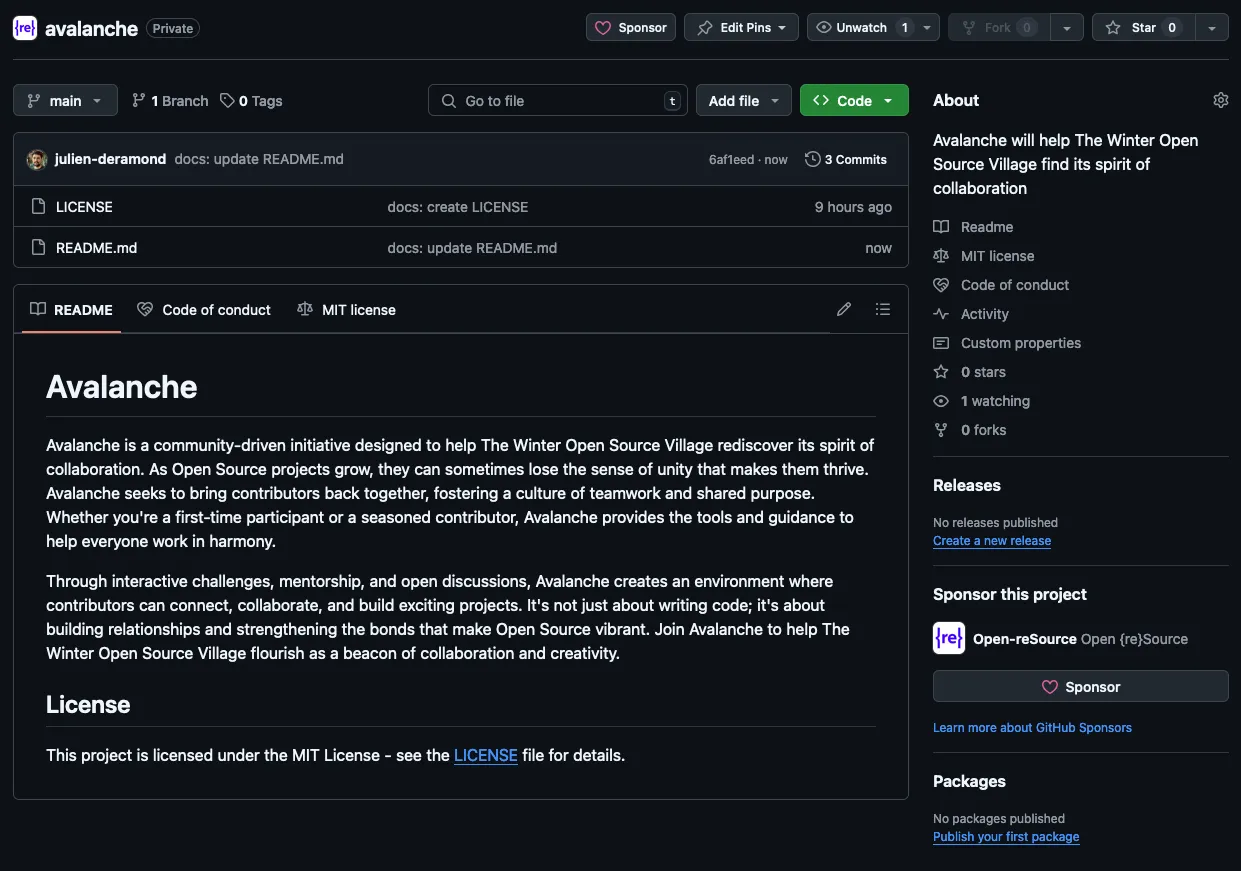The image size is (1241, 871).
Task: Open the Add file dropdown
Action: click(743, 101)
